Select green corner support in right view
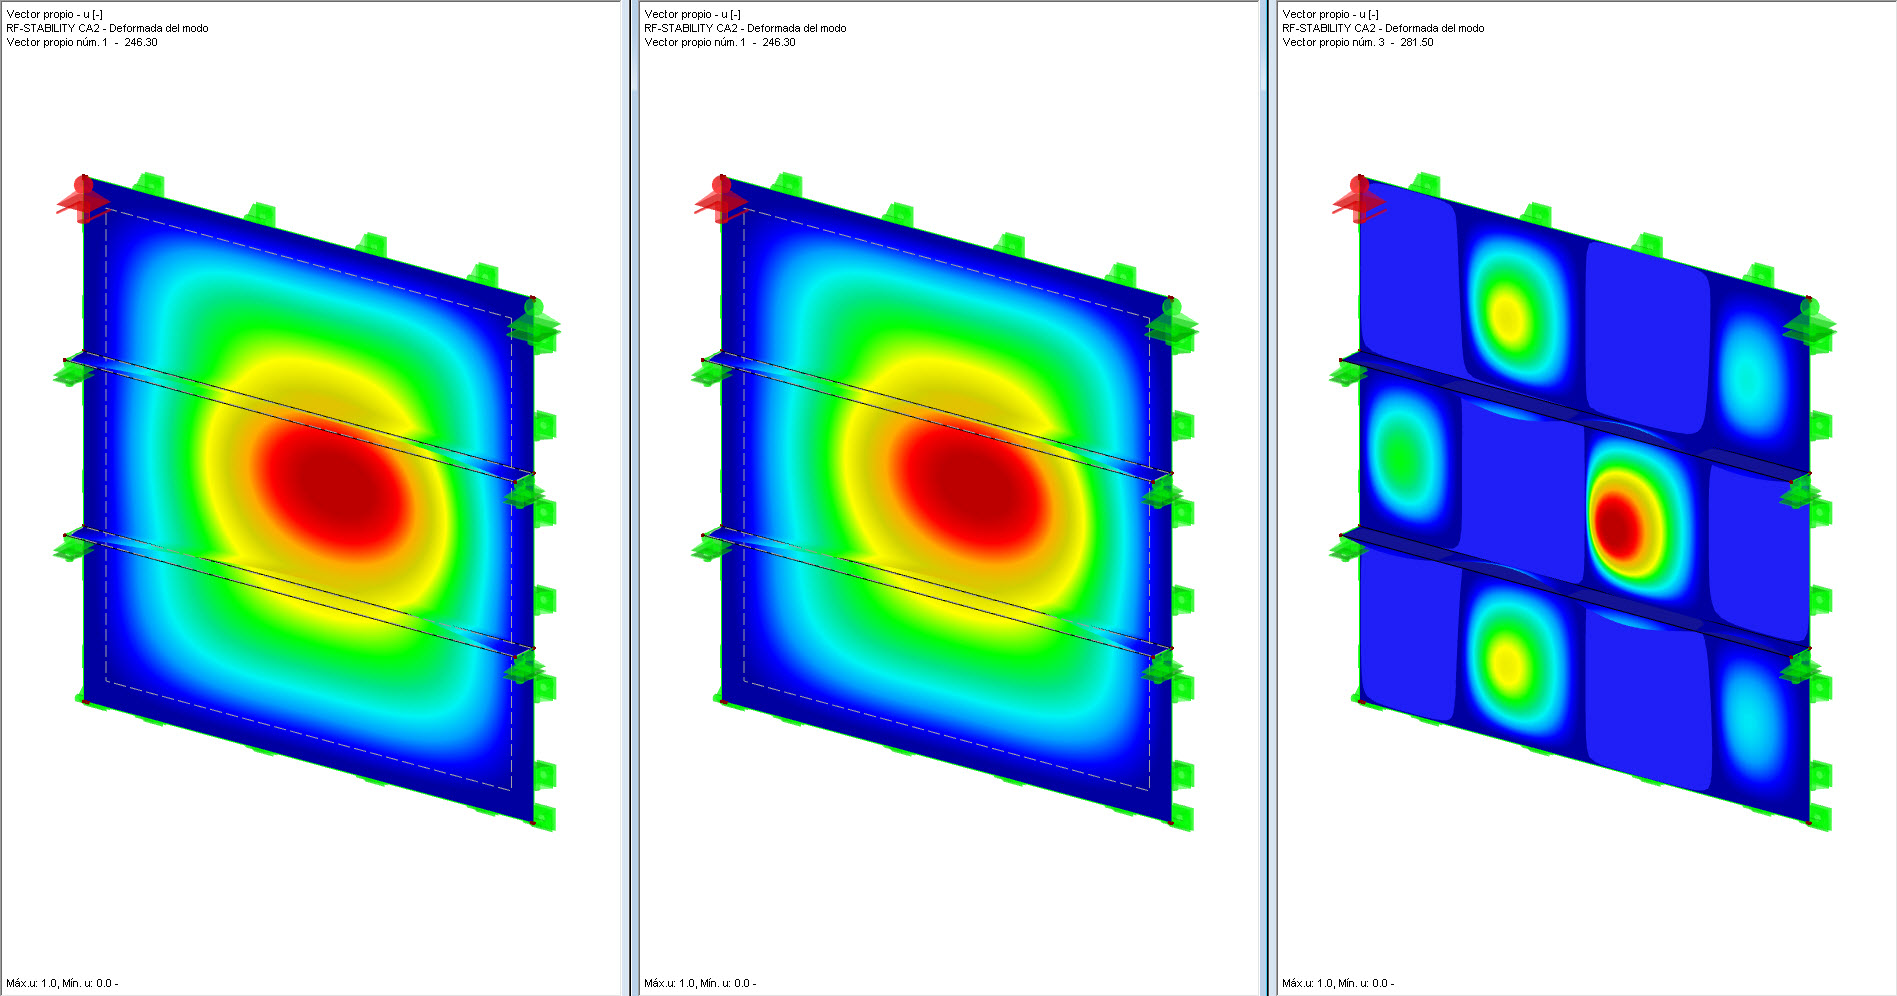Viewport: 1897px width, 996px height. click(x=1810, y=323)
